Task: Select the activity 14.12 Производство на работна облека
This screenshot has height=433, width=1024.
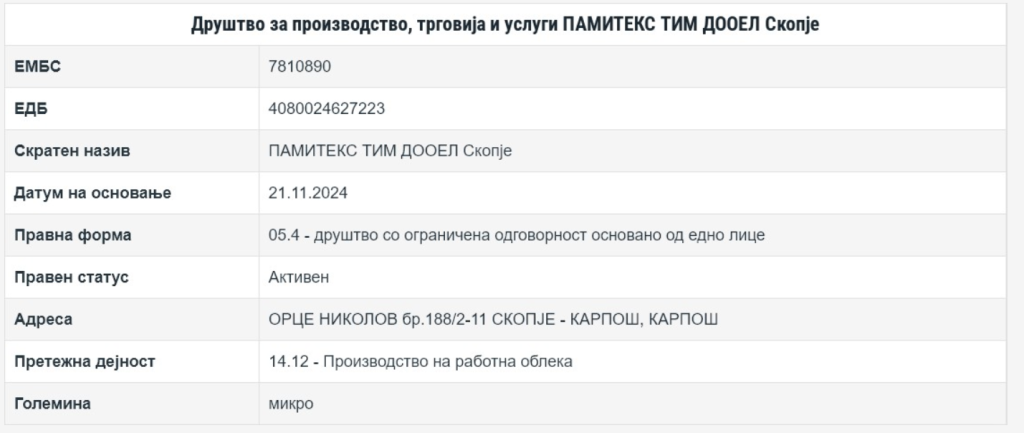Action: (x=421, y=361)
